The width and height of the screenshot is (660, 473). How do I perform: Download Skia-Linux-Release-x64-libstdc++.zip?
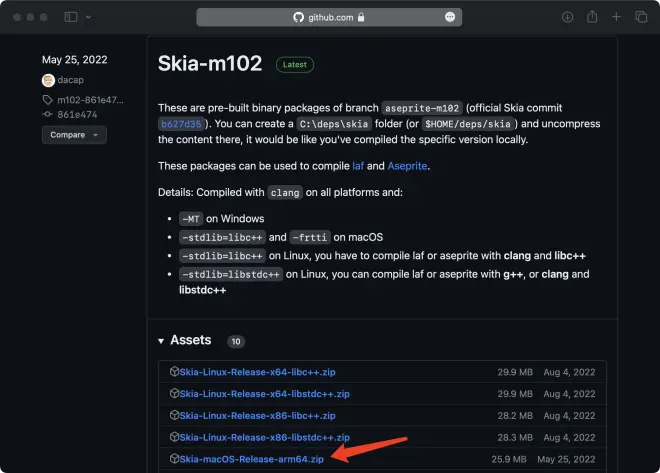tap(265, 394)
